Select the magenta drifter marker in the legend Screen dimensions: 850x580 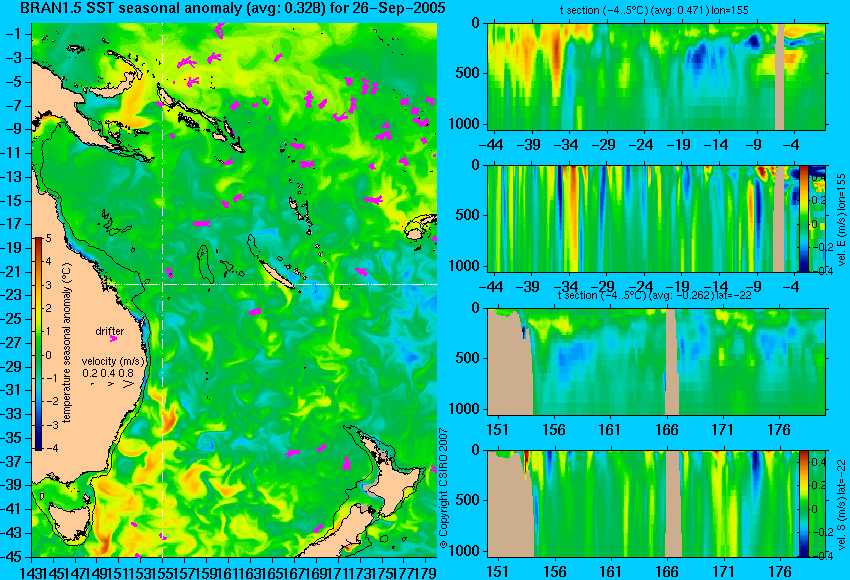[113, 339]
